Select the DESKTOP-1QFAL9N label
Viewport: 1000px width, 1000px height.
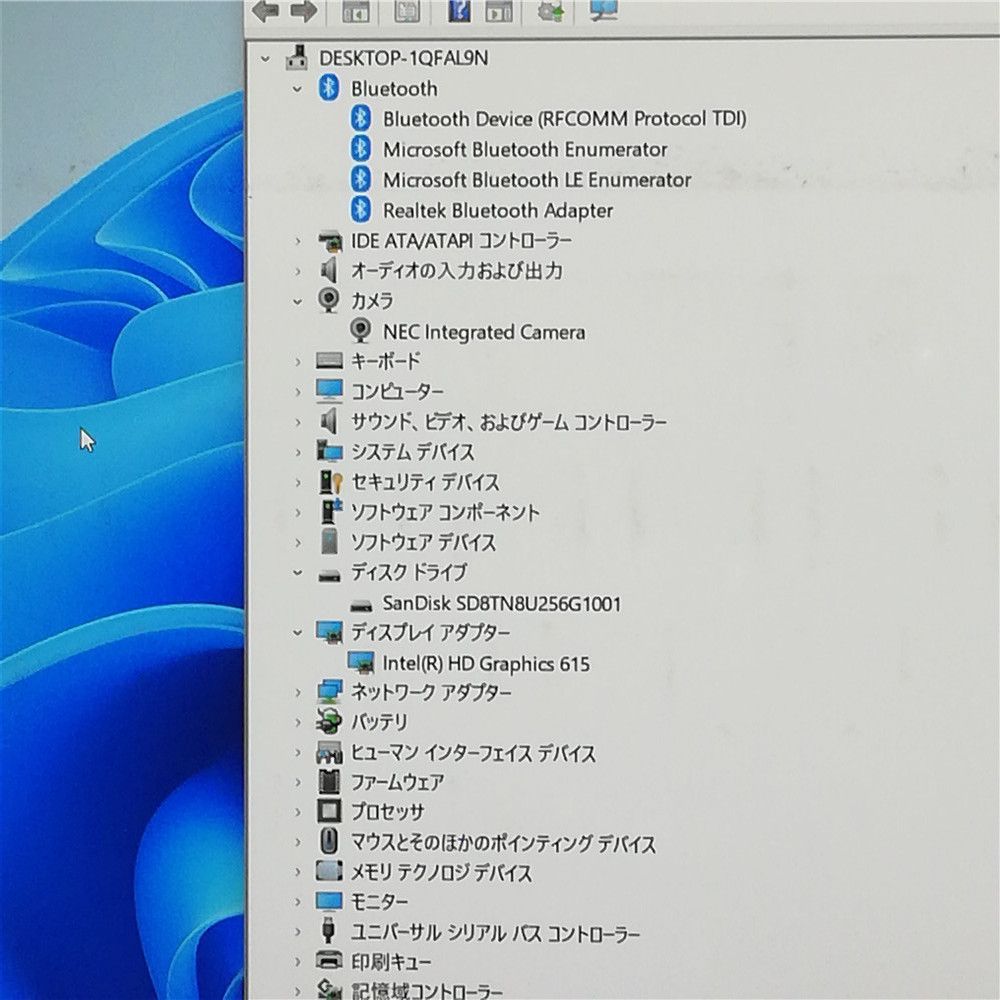(404, 58)
